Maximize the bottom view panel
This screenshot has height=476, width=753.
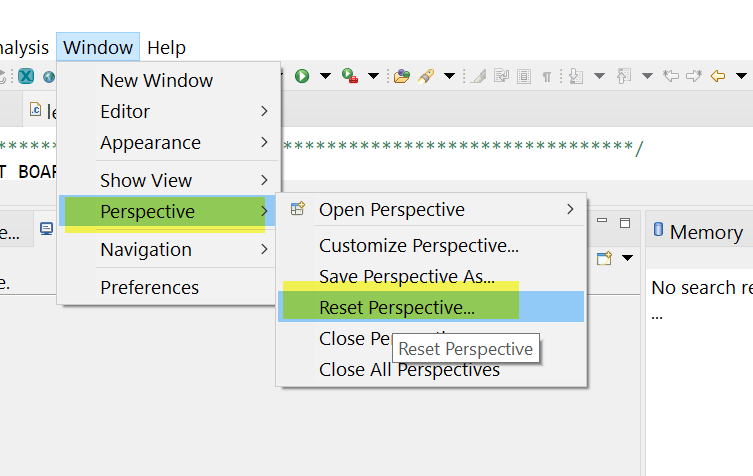(625, 222)
